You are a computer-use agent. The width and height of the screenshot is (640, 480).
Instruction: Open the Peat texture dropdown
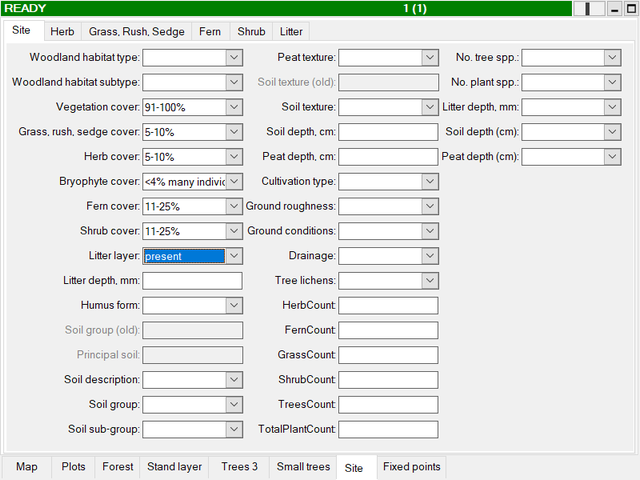(x=429, y=58)
